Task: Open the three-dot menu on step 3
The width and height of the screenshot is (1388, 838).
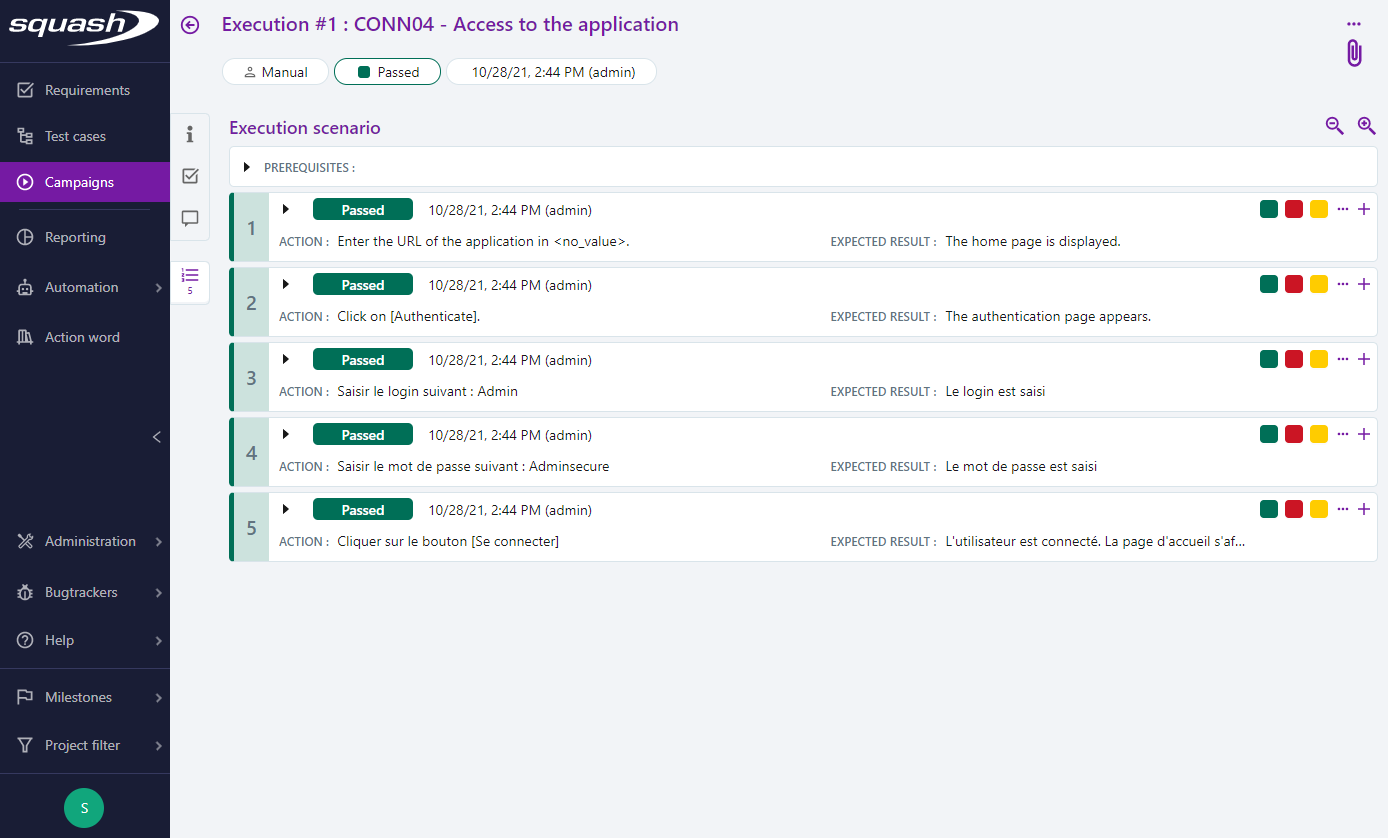Action: 1343,359
